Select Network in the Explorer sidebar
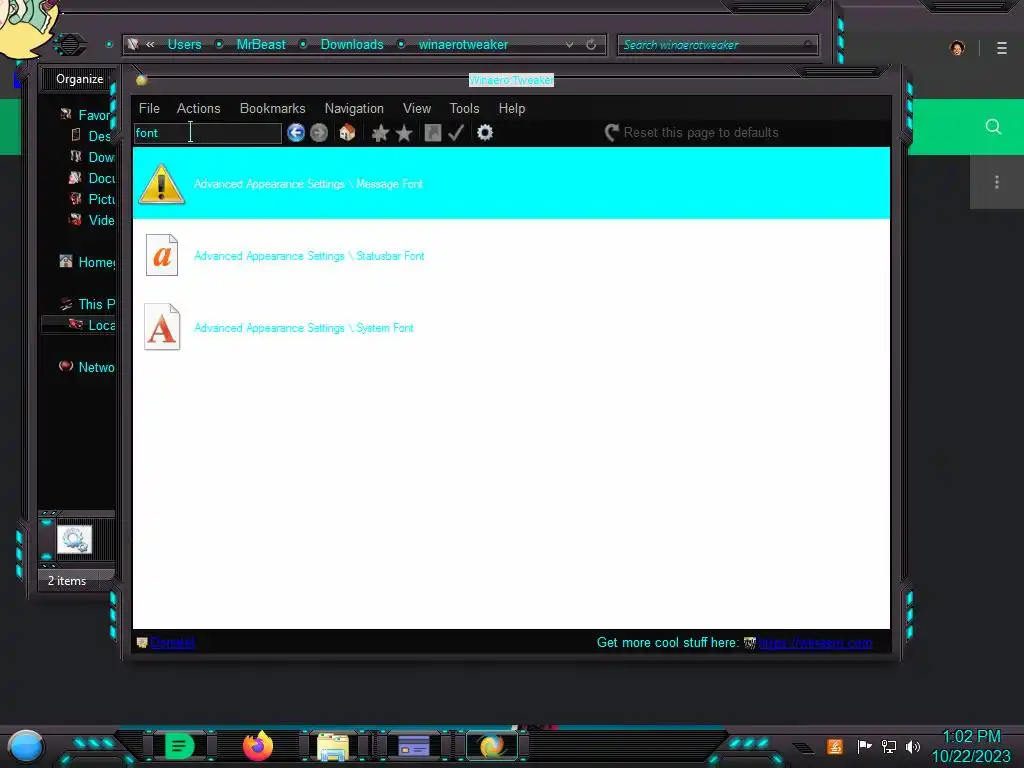1024x768 pixels. 88,367
